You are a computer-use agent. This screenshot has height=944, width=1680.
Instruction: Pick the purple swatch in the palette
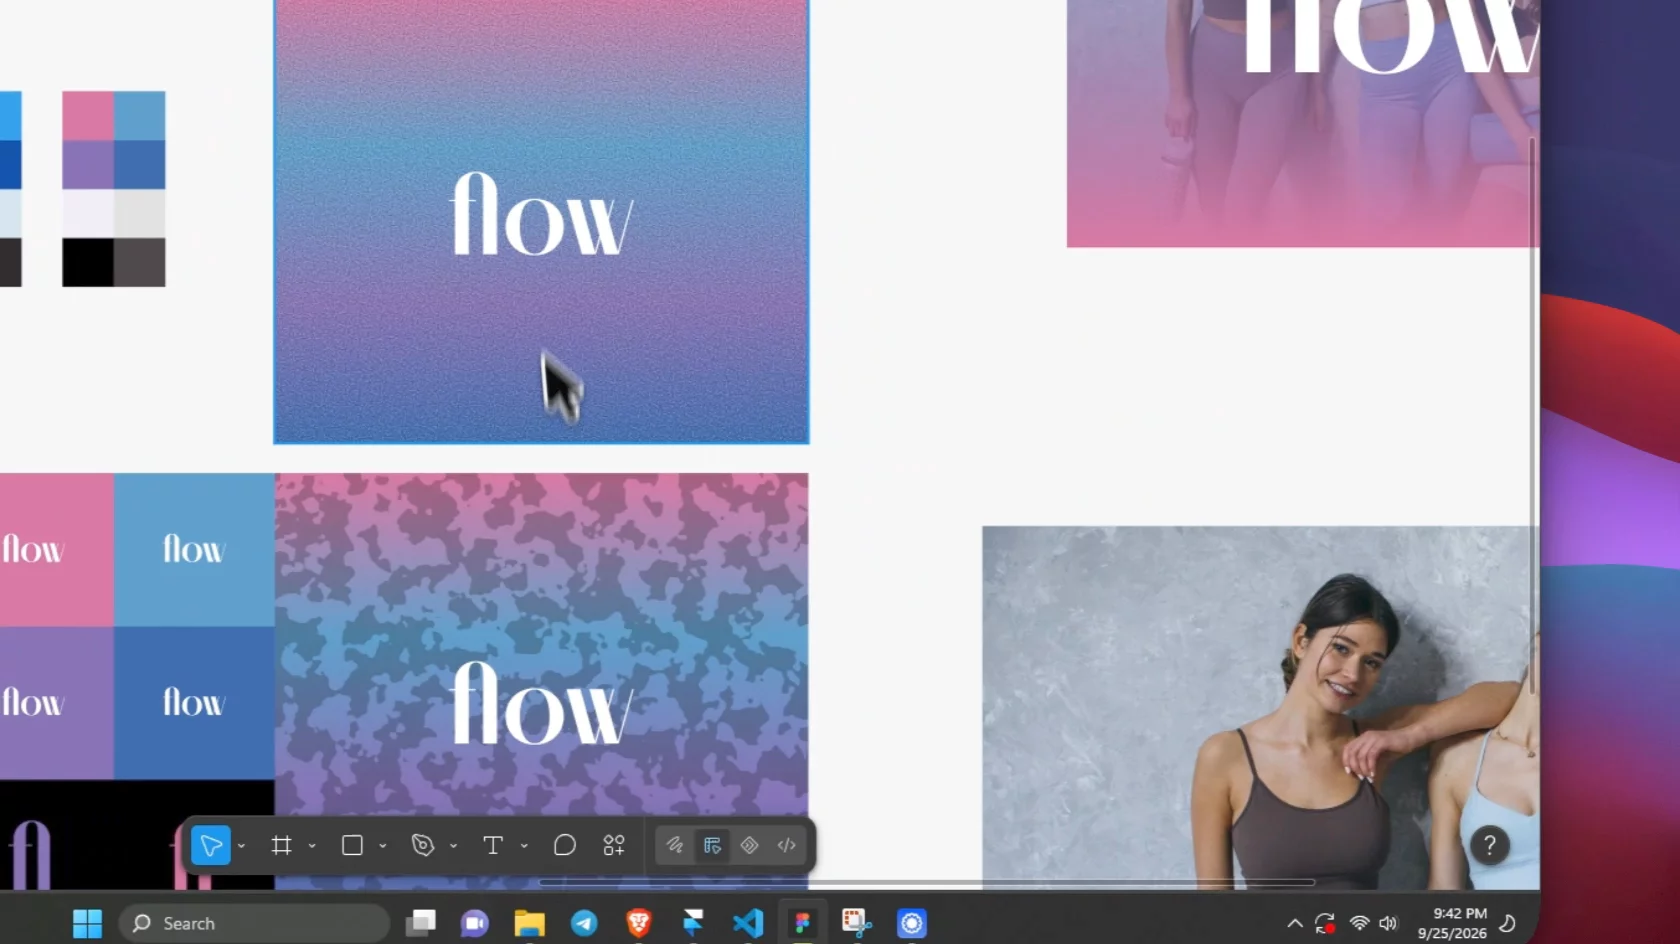pyautogui.click(x=88, y=165)
